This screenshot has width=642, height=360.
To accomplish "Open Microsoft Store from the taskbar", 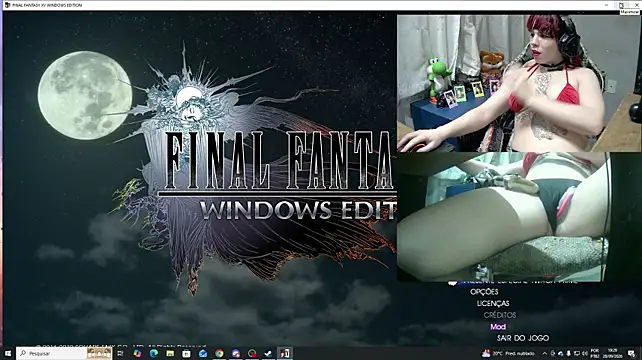I will pos(186,353).
